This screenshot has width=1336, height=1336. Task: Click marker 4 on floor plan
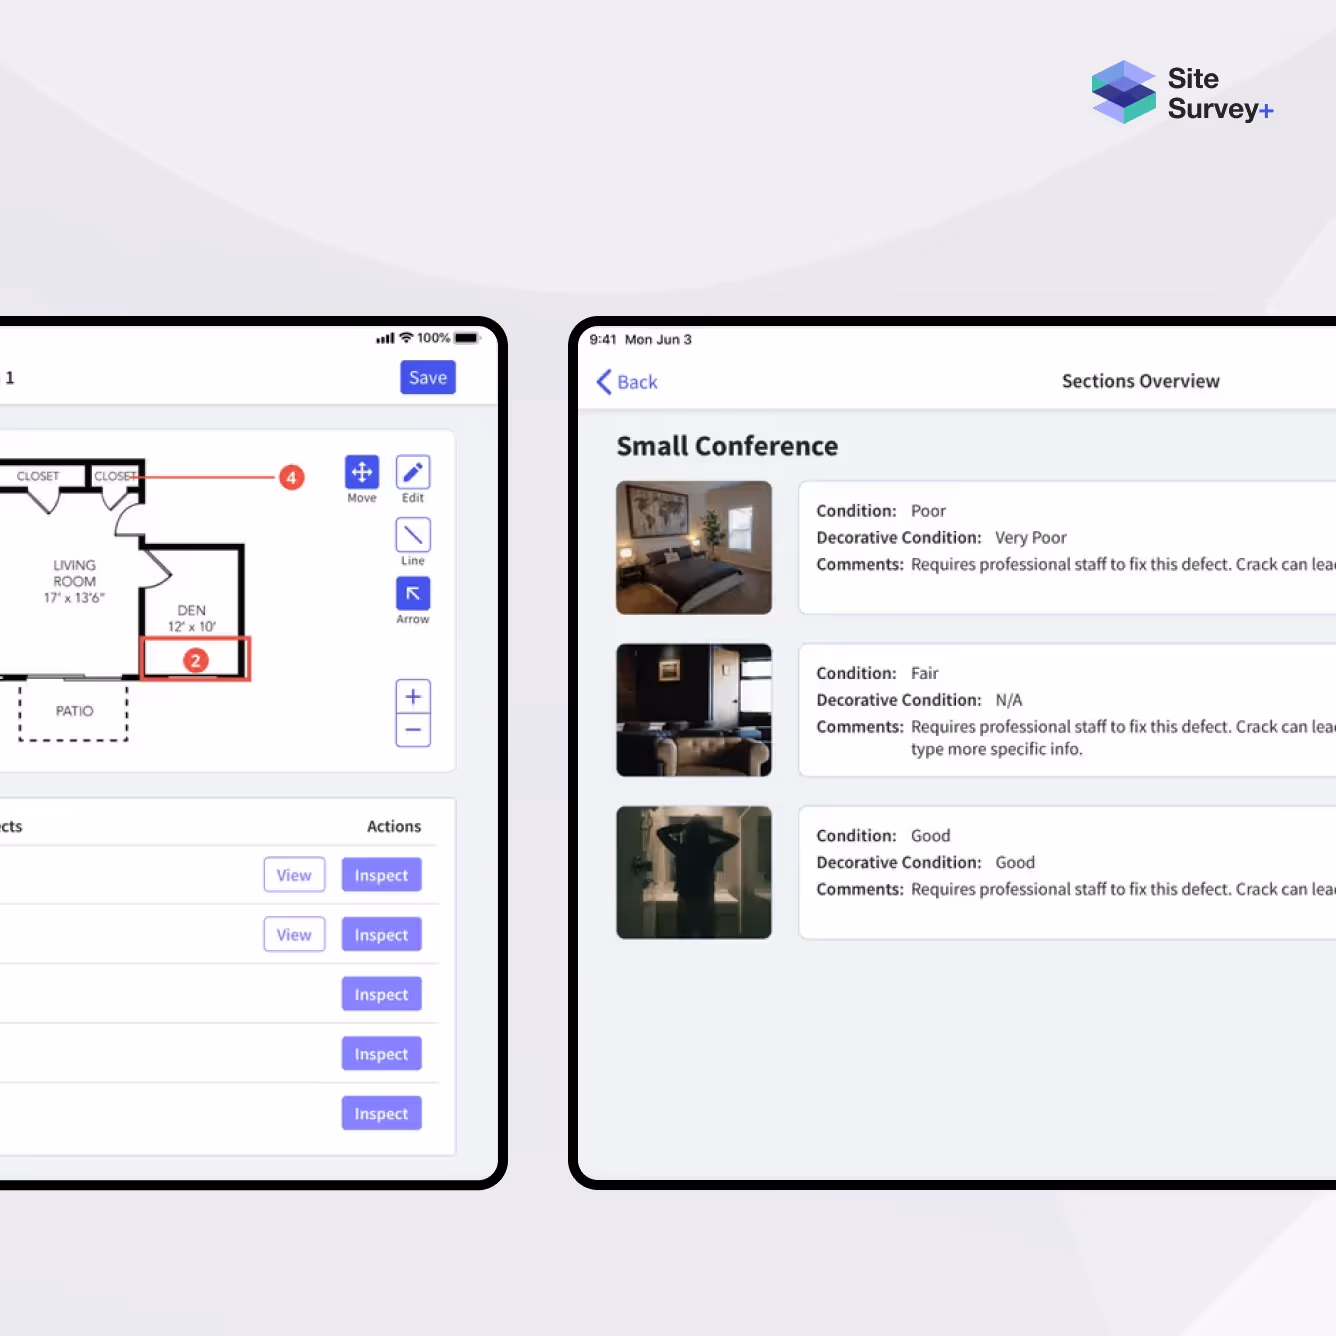[291, 478]
